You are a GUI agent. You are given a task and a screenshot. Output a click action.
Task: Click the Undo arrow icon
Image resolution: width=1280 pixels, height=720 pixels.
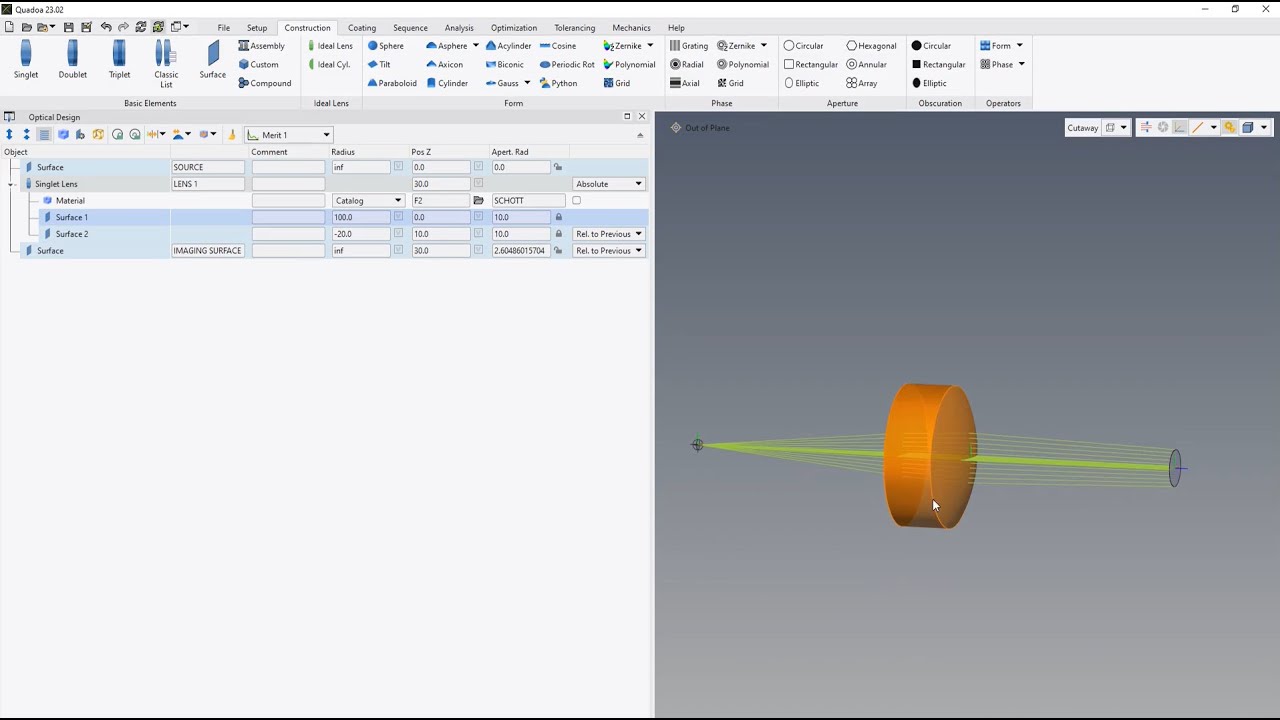point(105,27)
